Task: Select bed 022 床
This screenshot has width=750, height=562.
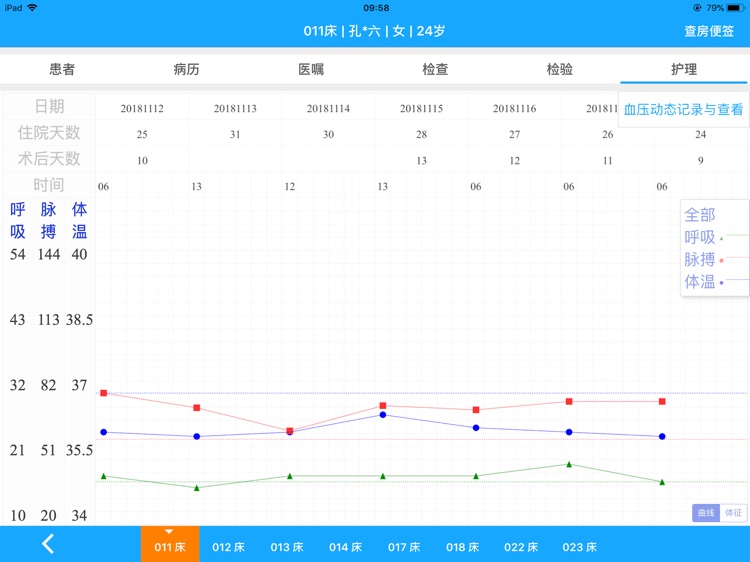Action: tap(521, 547)
